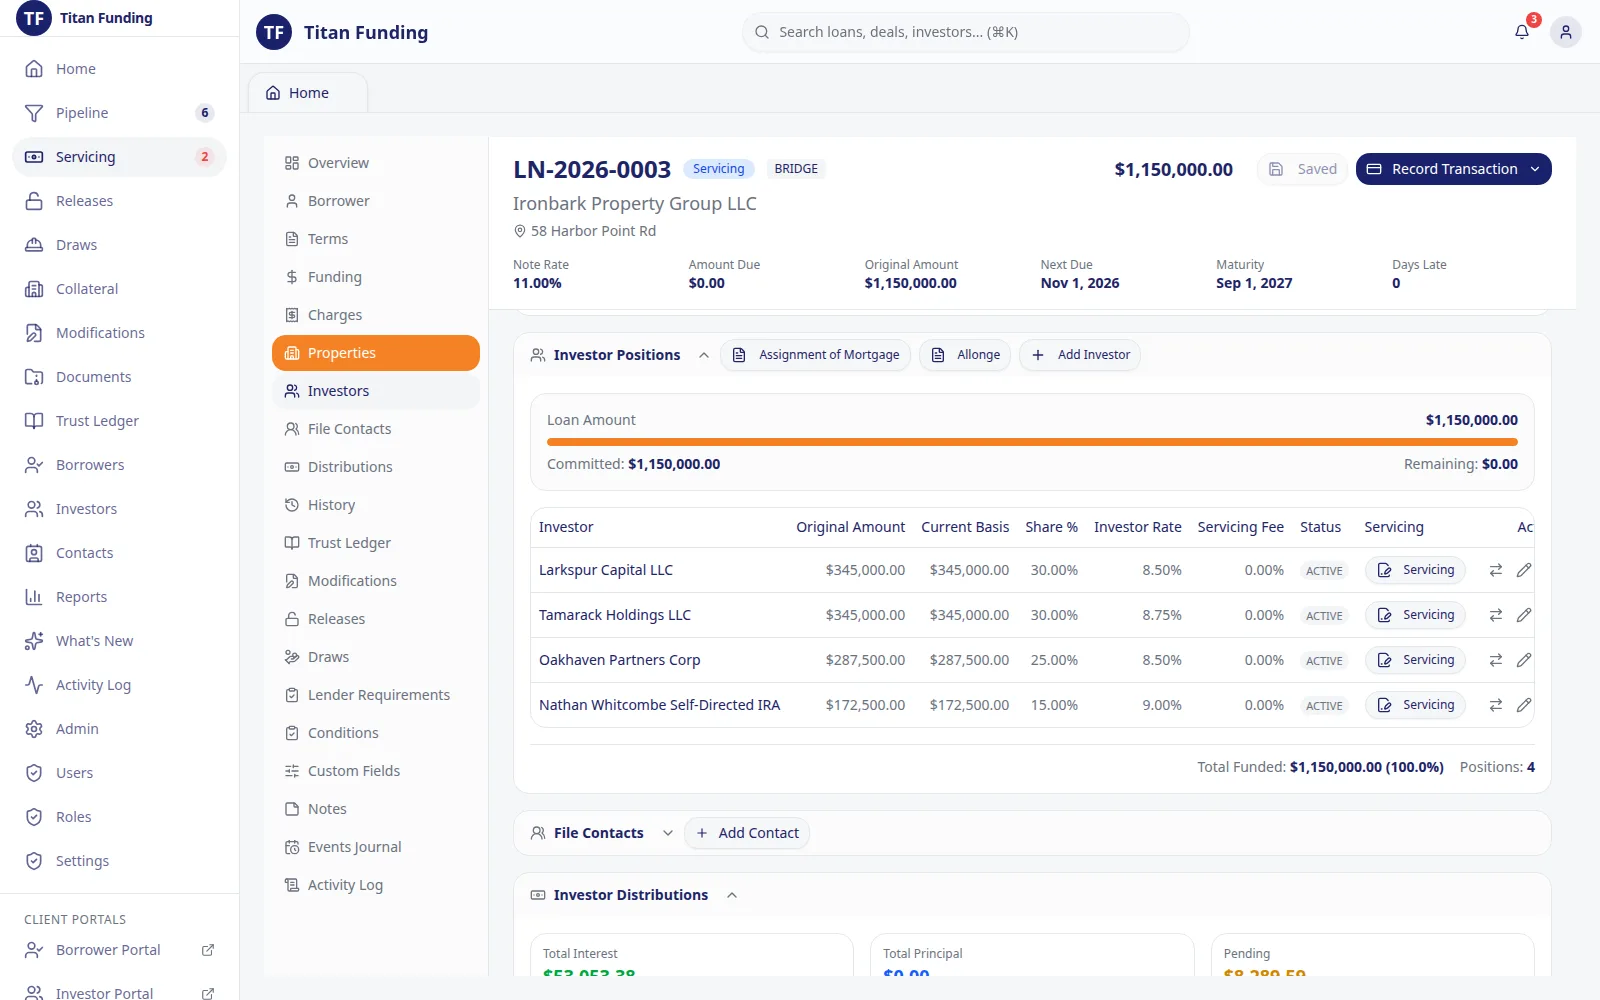This screenshot has height=1000, width=1600.
Task: Collapse the Investor Distributions section
Action: click(732, 895)
